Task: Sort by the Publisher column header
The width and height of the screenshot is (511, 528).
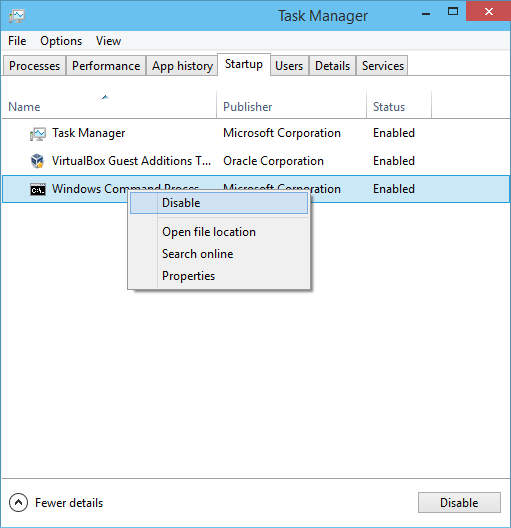Action: [292, 105]
